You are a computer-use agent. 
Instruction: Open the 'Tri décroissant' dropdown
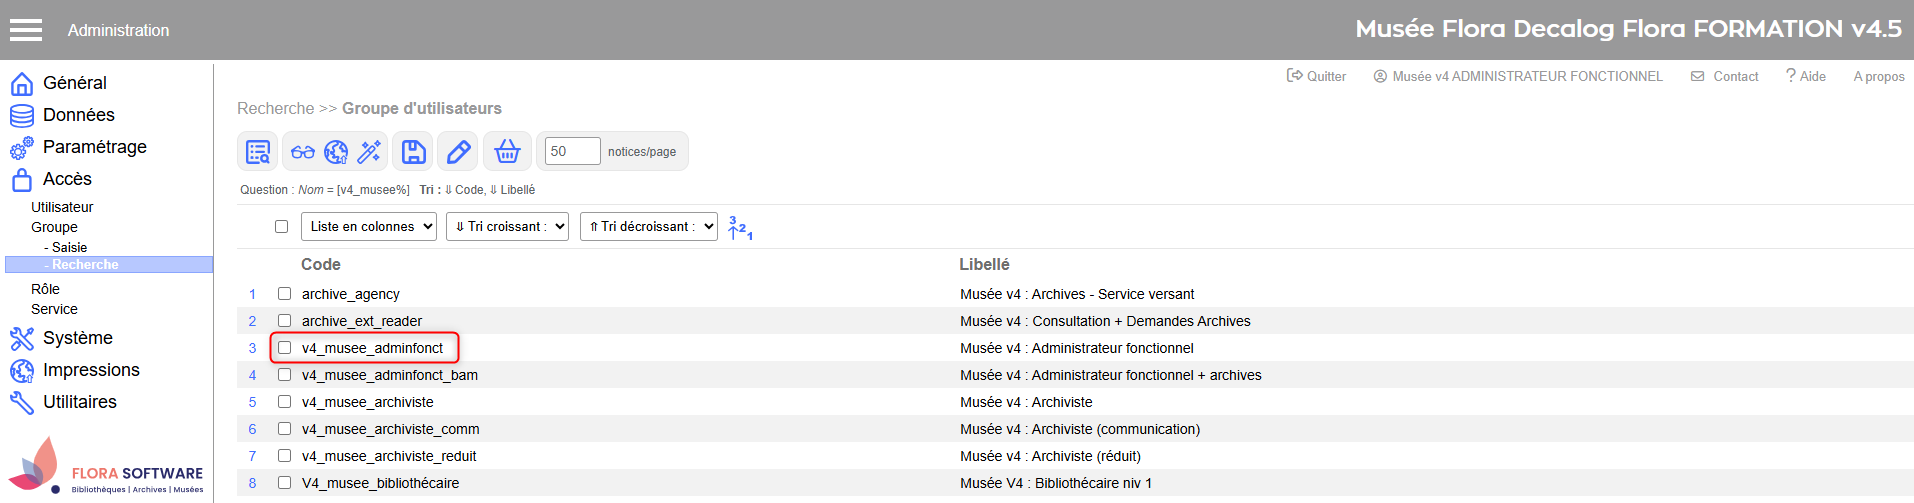click(x=652, y=227)
